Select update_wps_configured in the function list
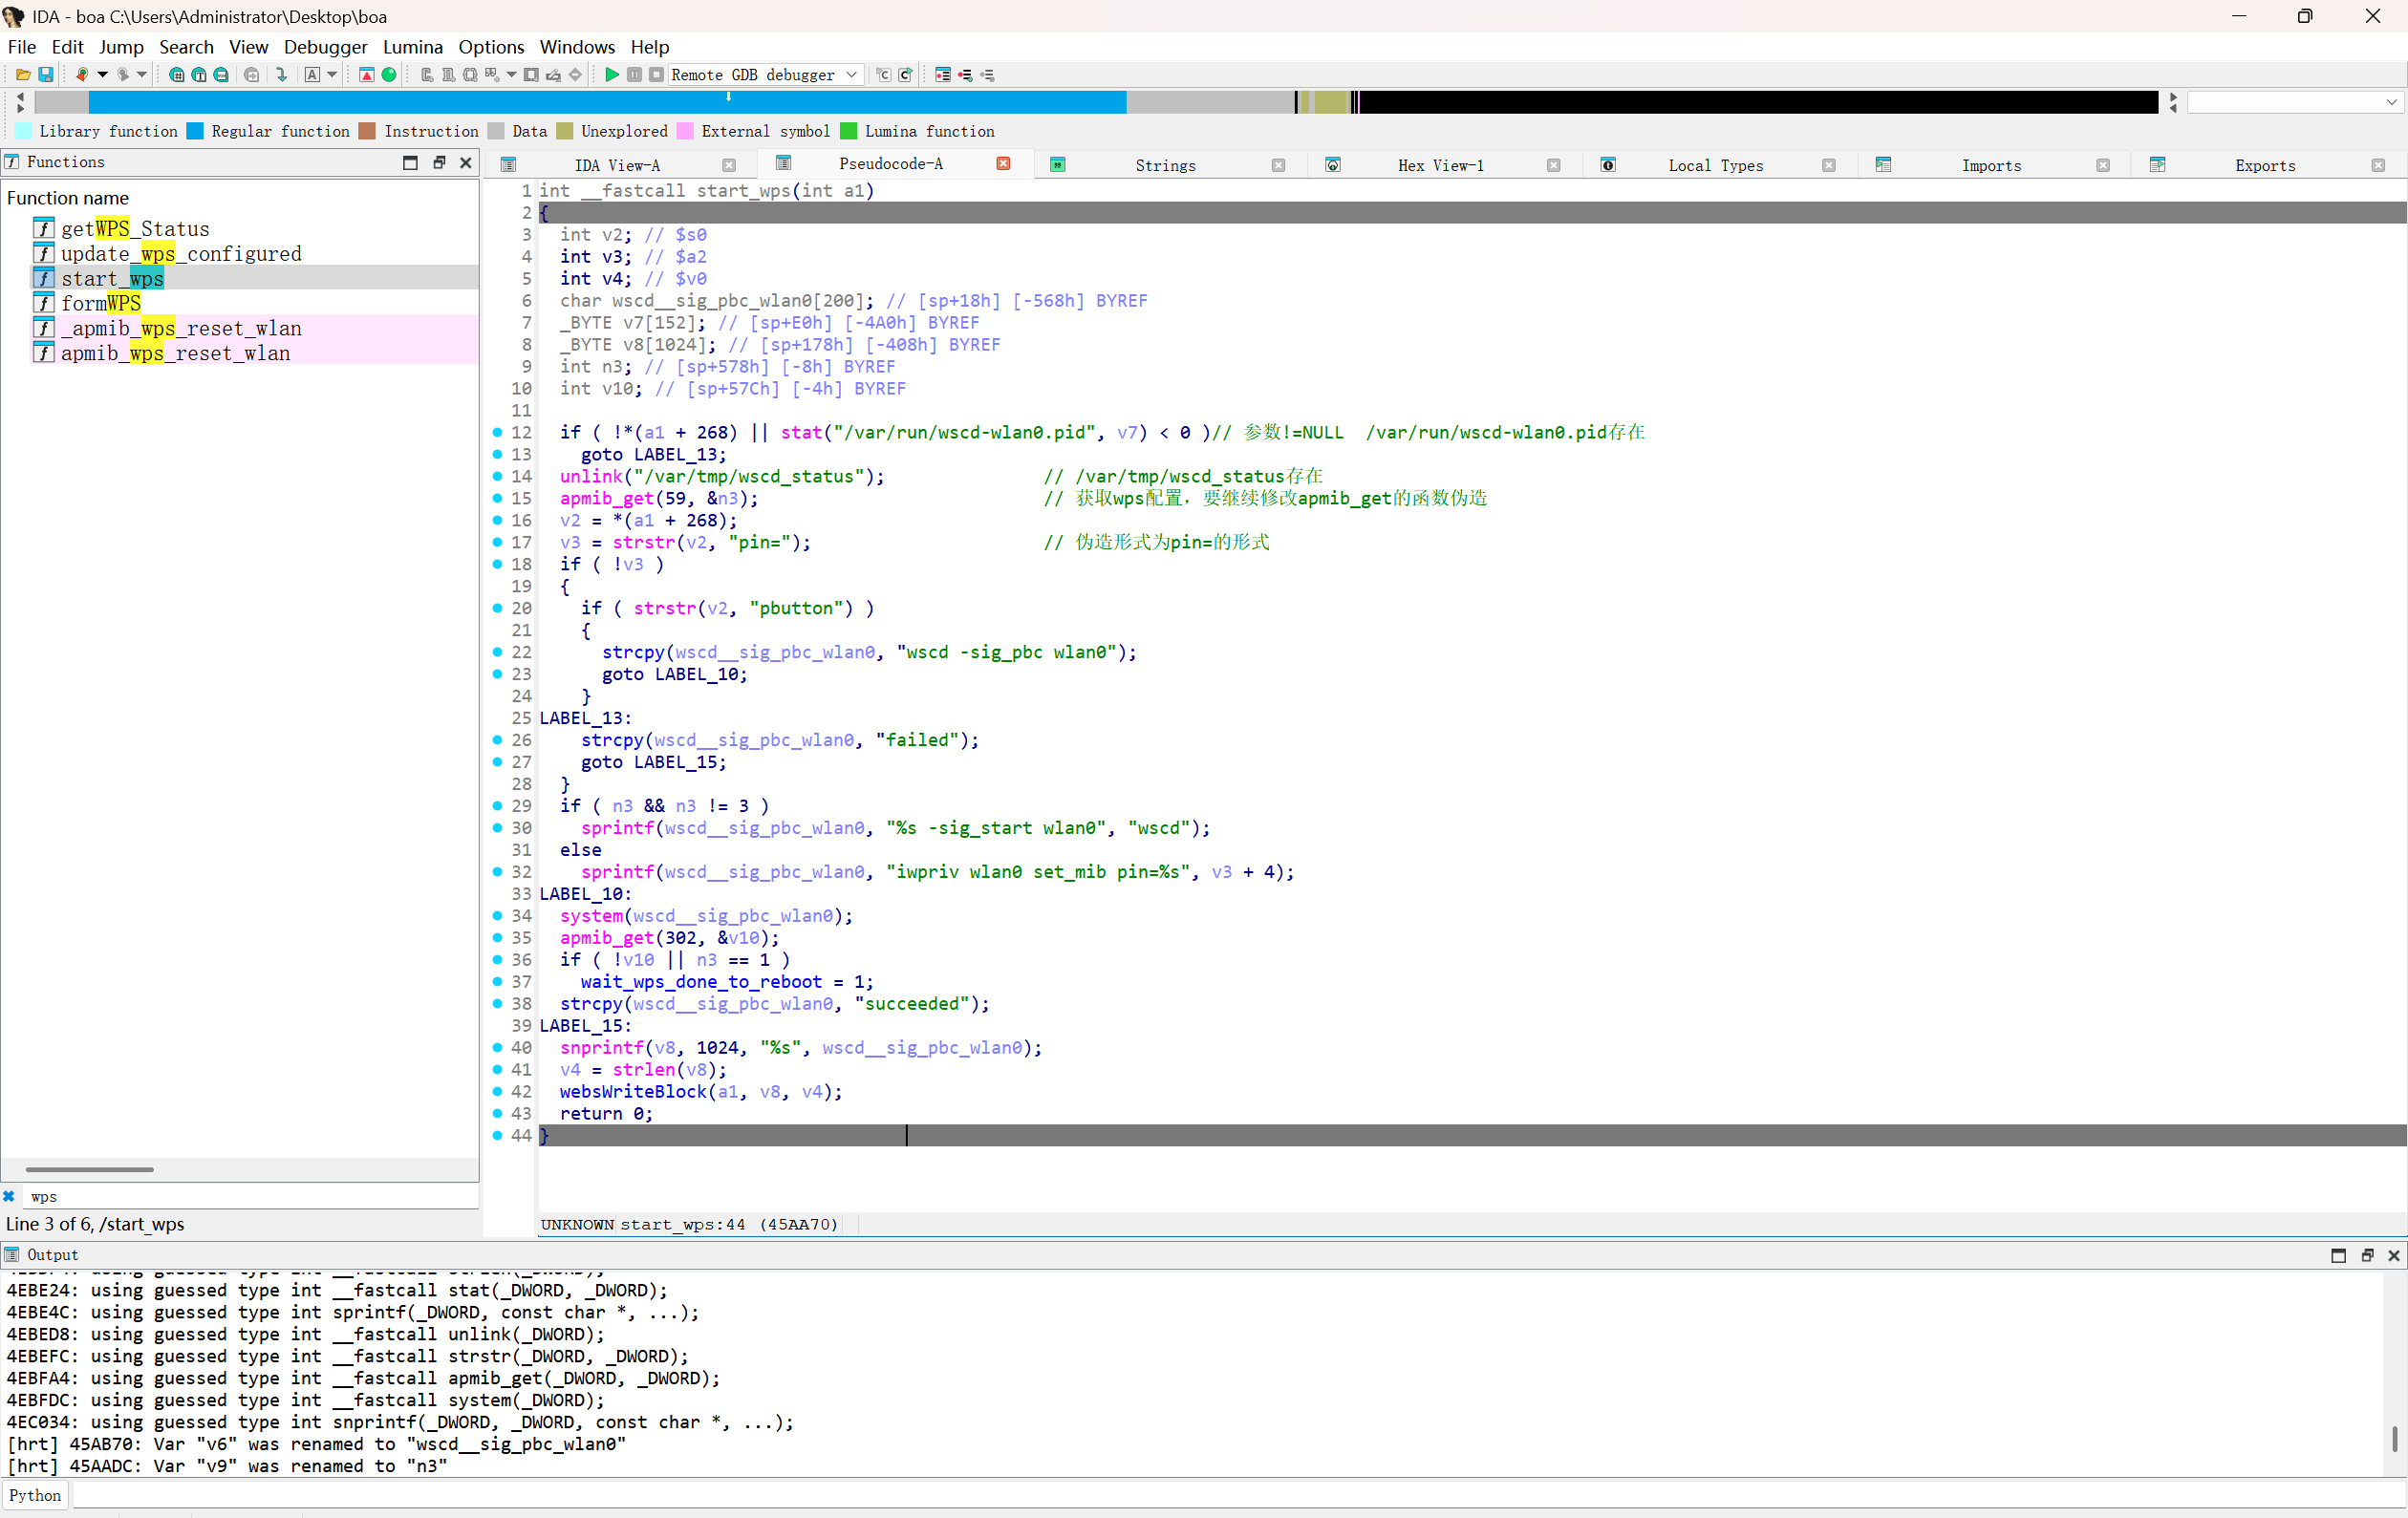2408x1518 pixels. click(x=181, y=254)
